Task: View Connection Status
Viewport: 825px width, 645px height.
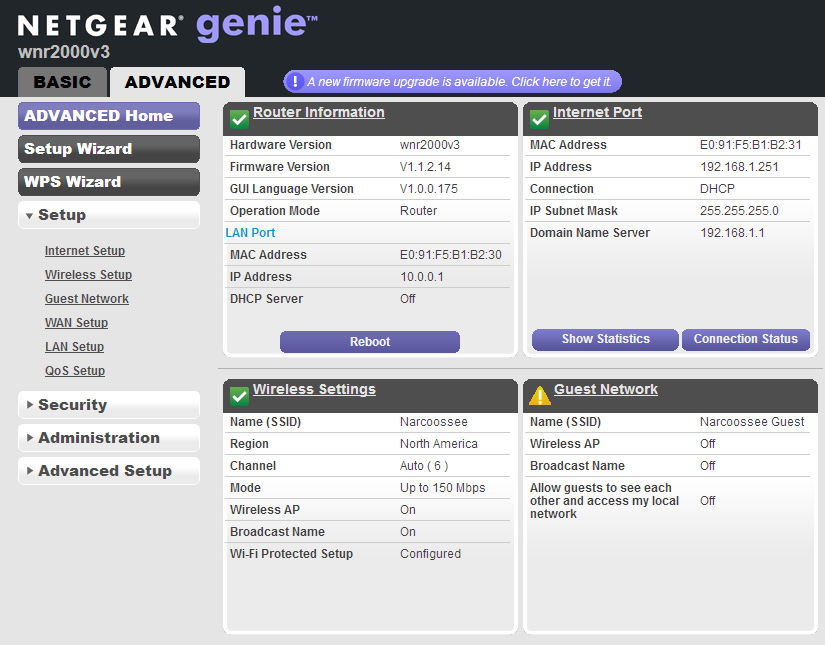Action: pyautogui.click(x=746, y=339)
